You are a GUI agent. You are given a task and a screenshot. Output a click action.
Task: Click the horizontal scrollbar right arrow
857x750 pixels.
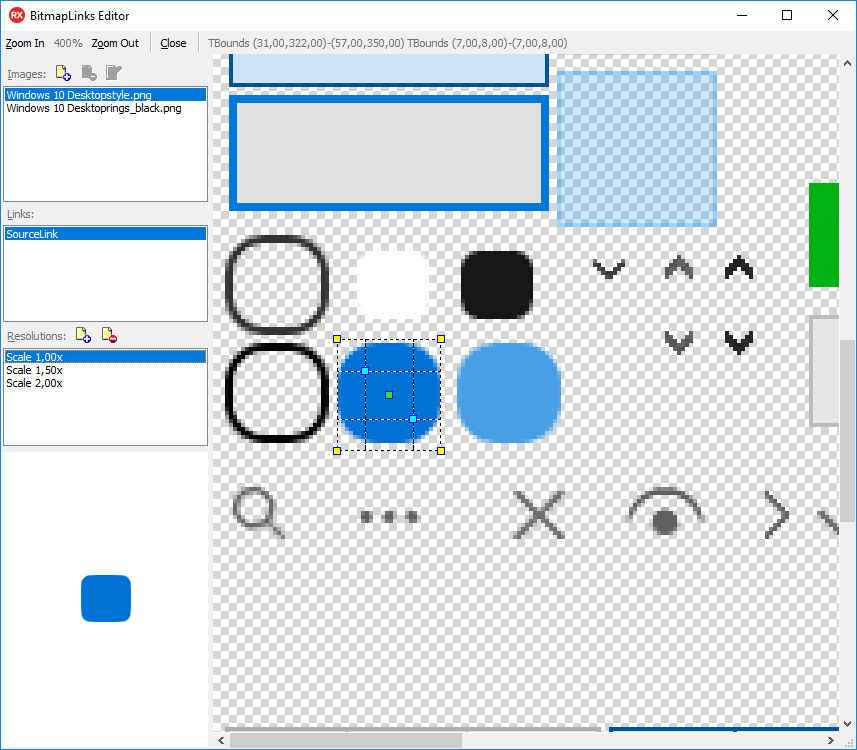pyautogui.click(x=831, y=741)
